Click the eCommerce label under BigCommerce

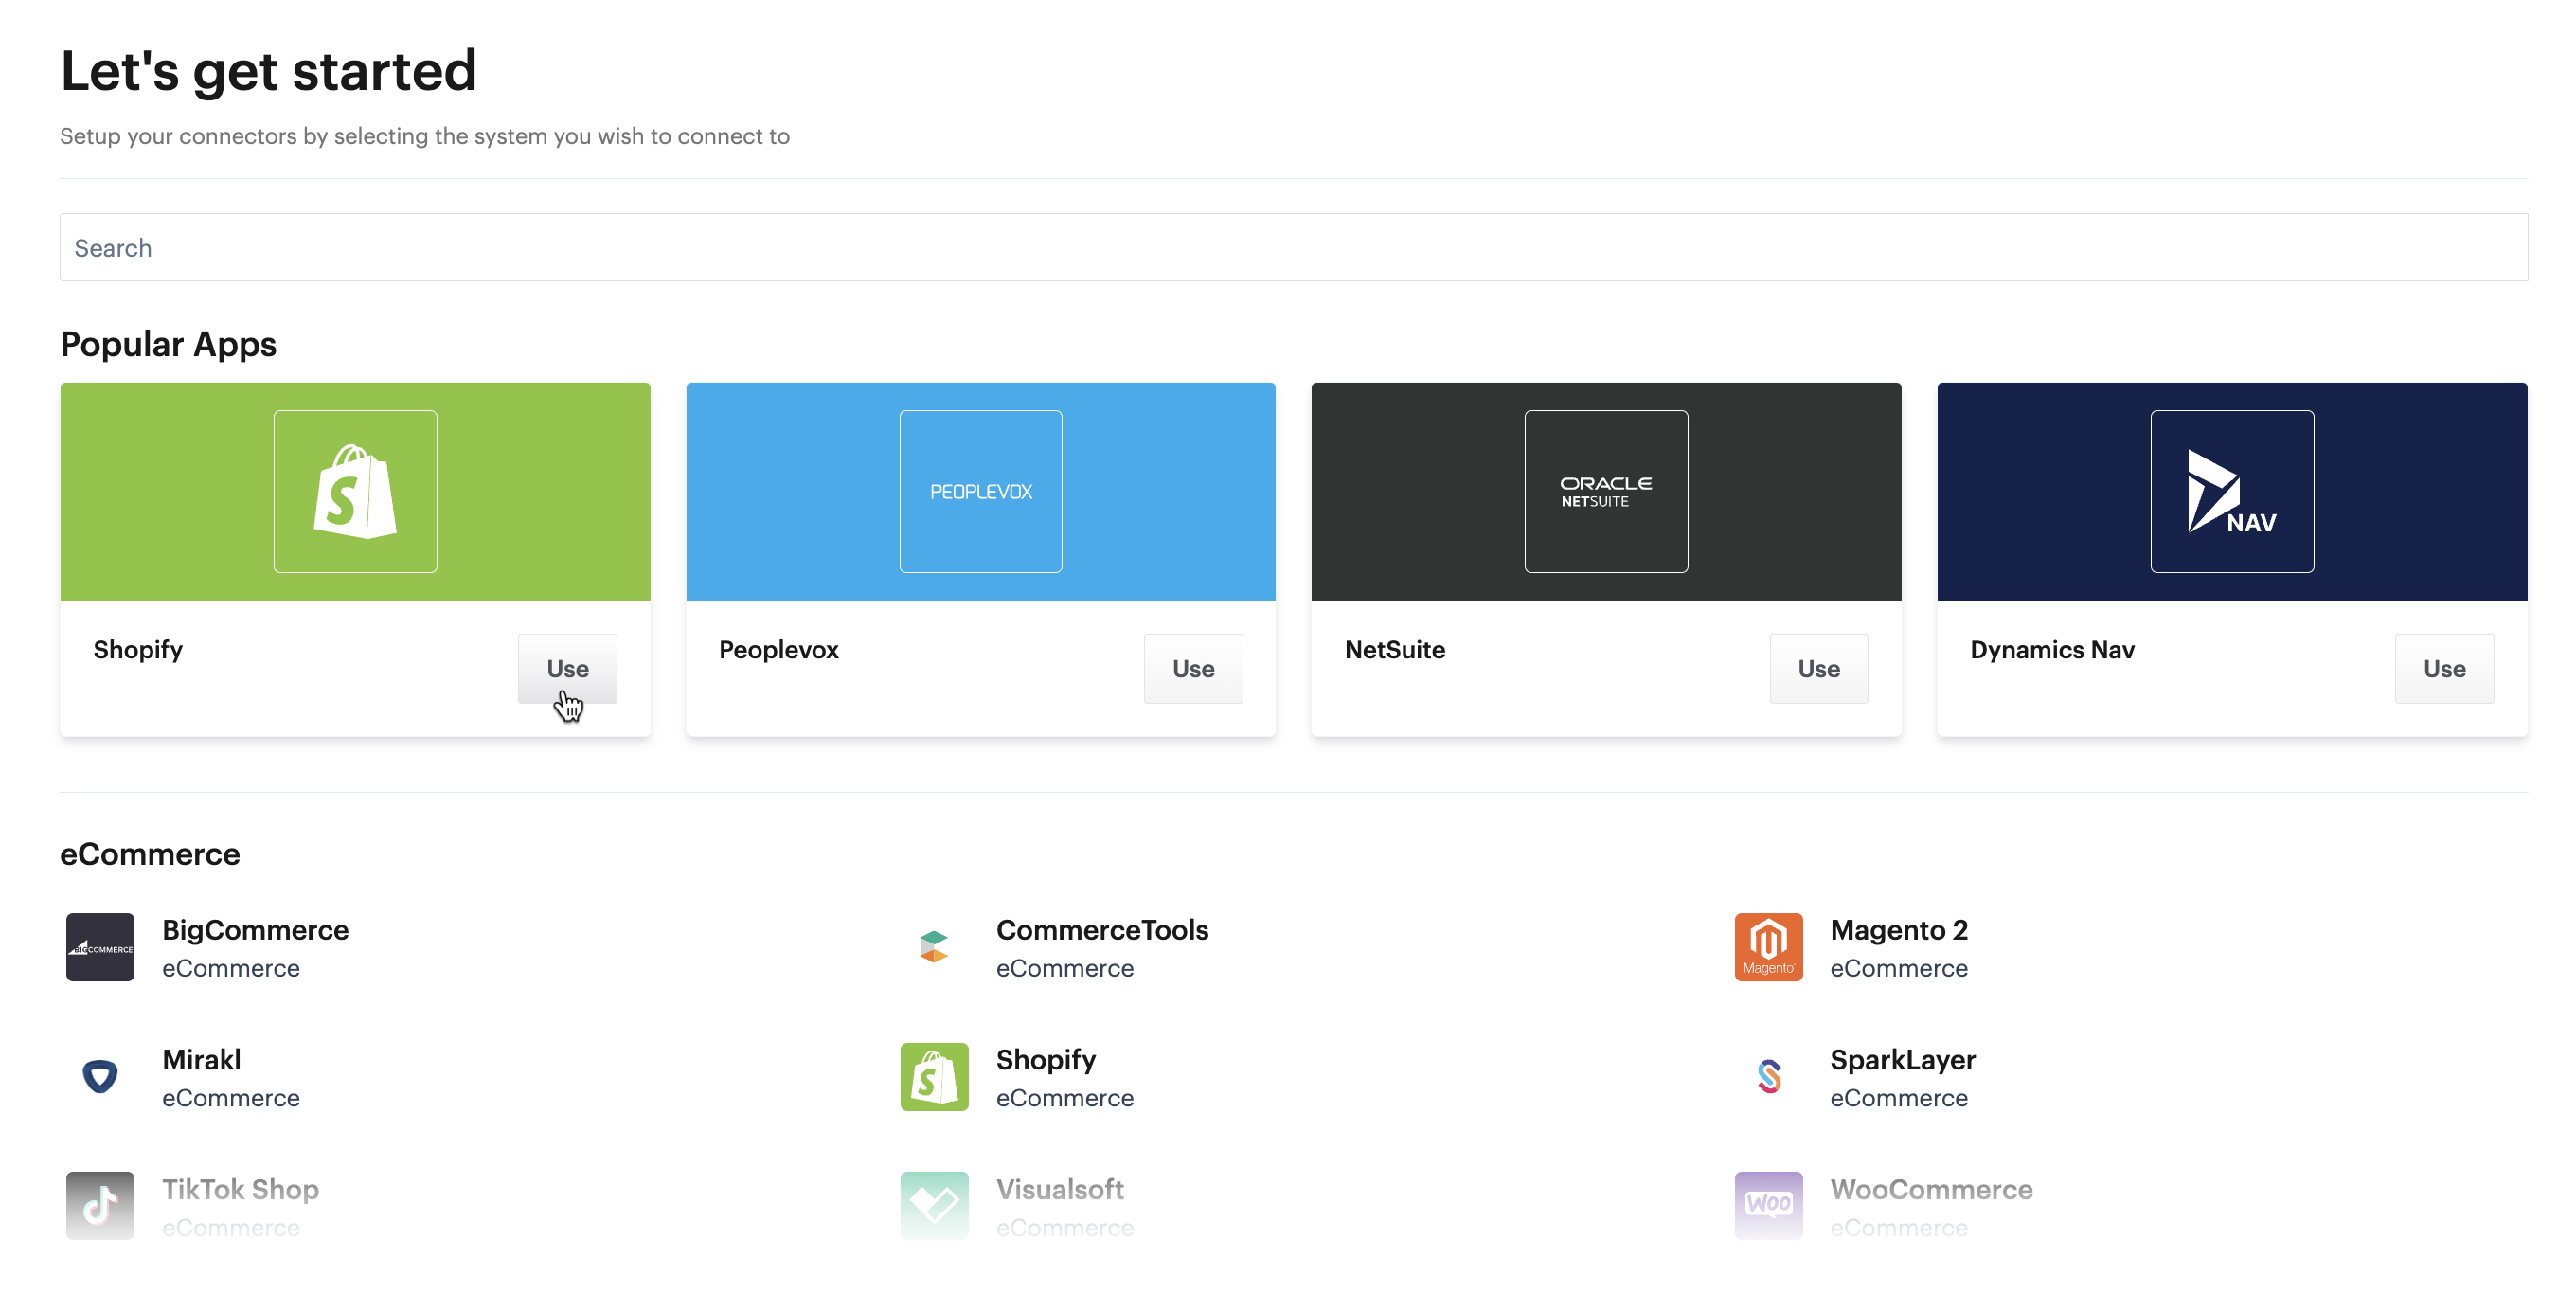(231, 968)
